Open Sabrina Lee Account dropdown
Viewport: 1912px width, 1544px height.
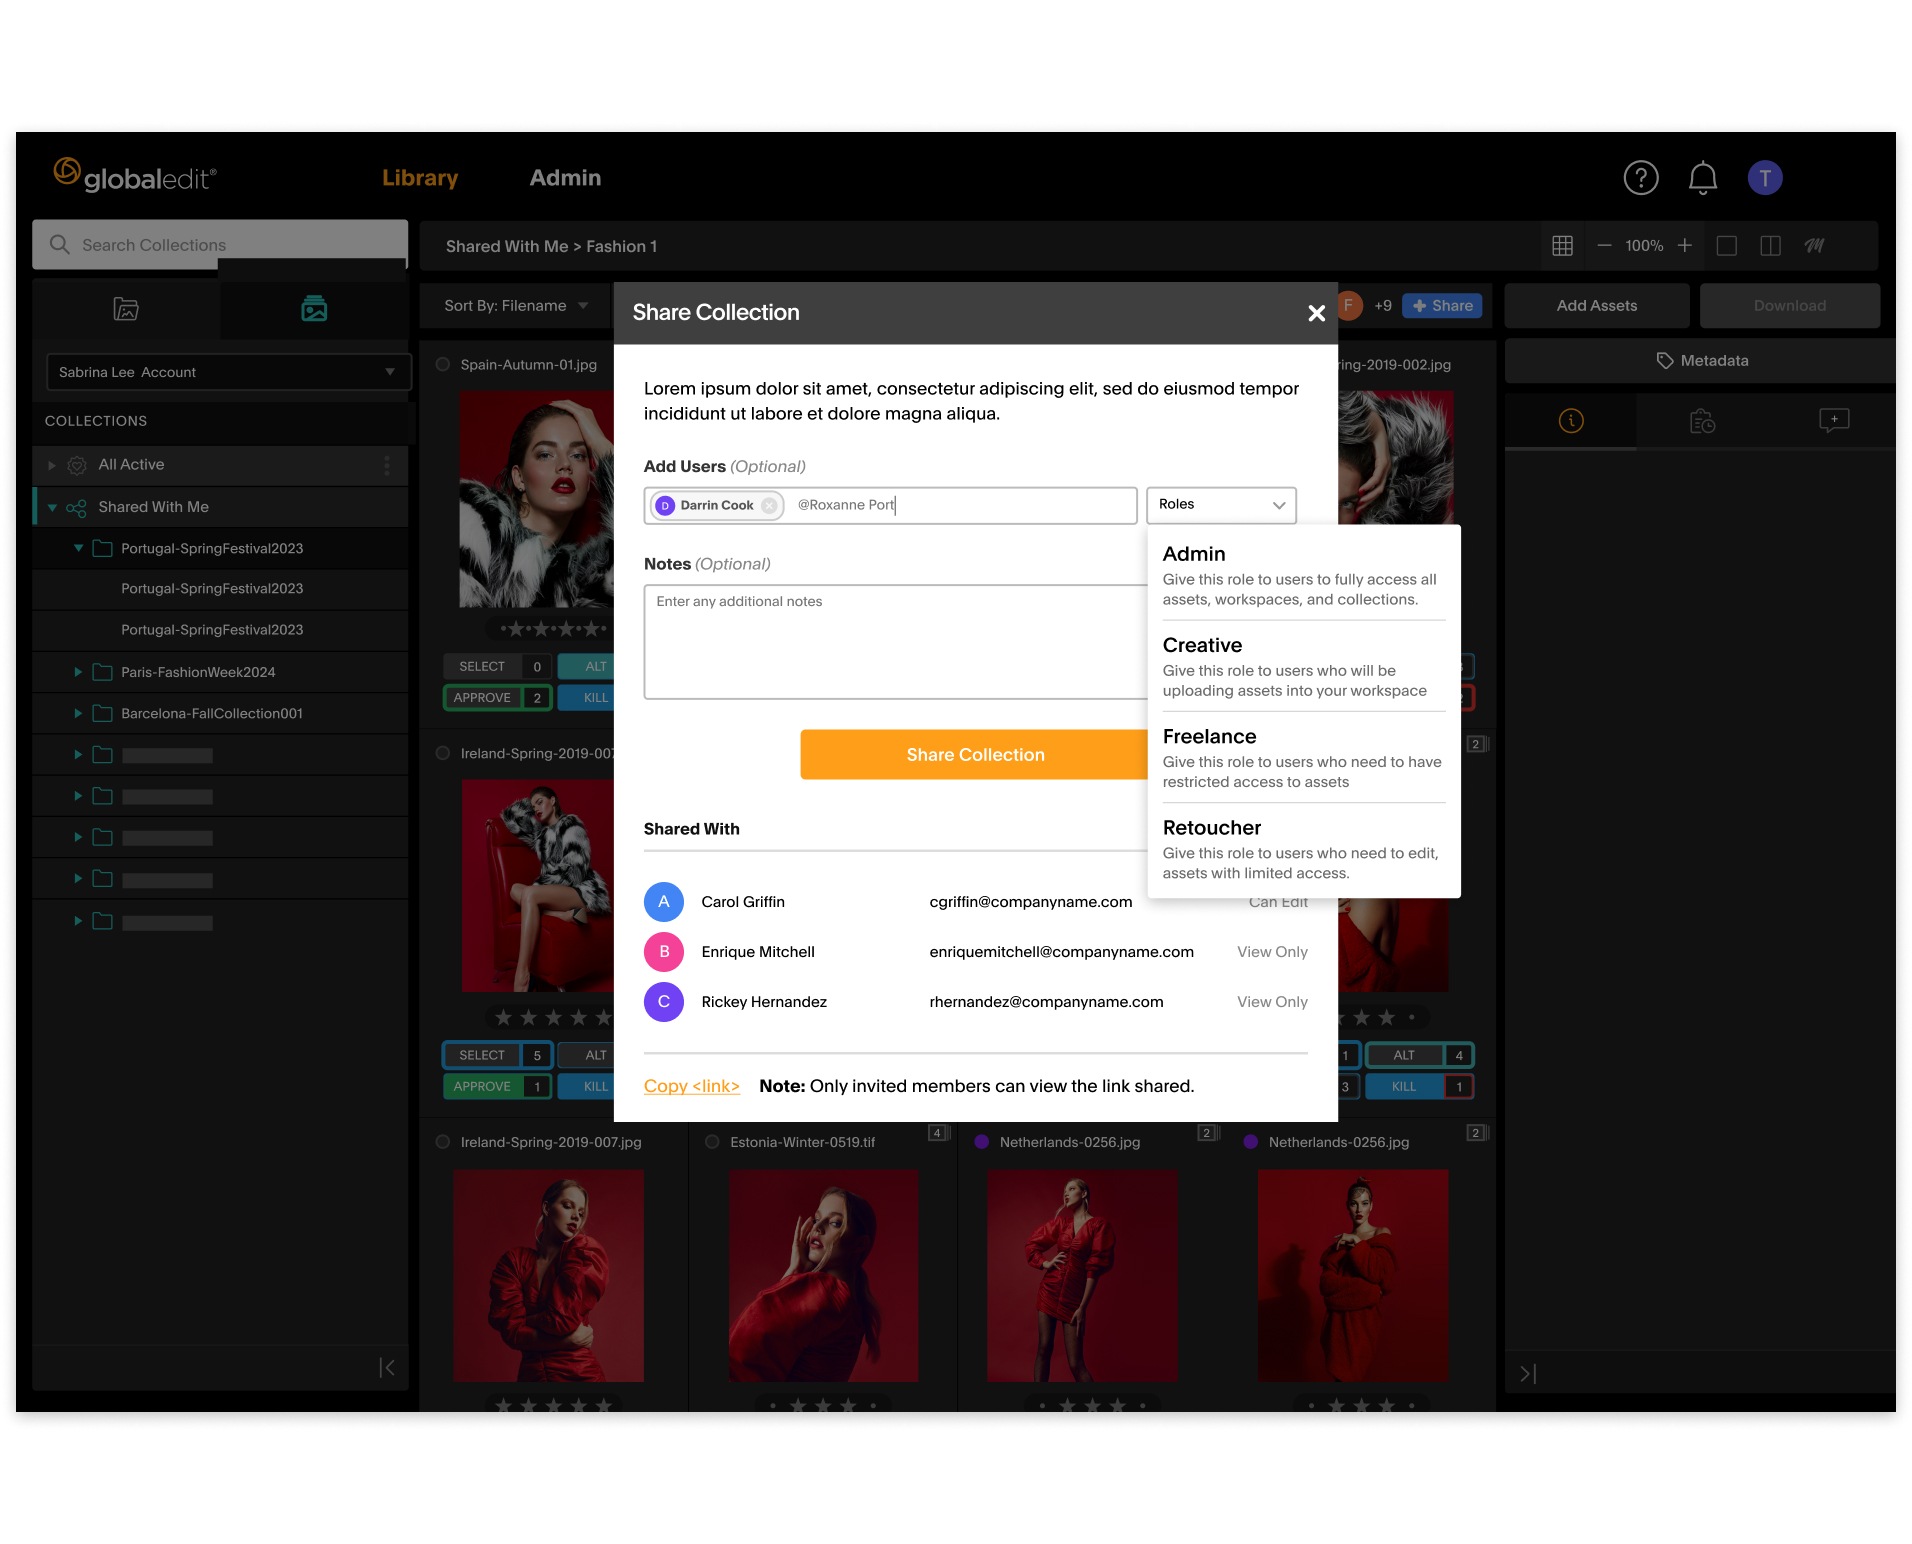(228, 372)
